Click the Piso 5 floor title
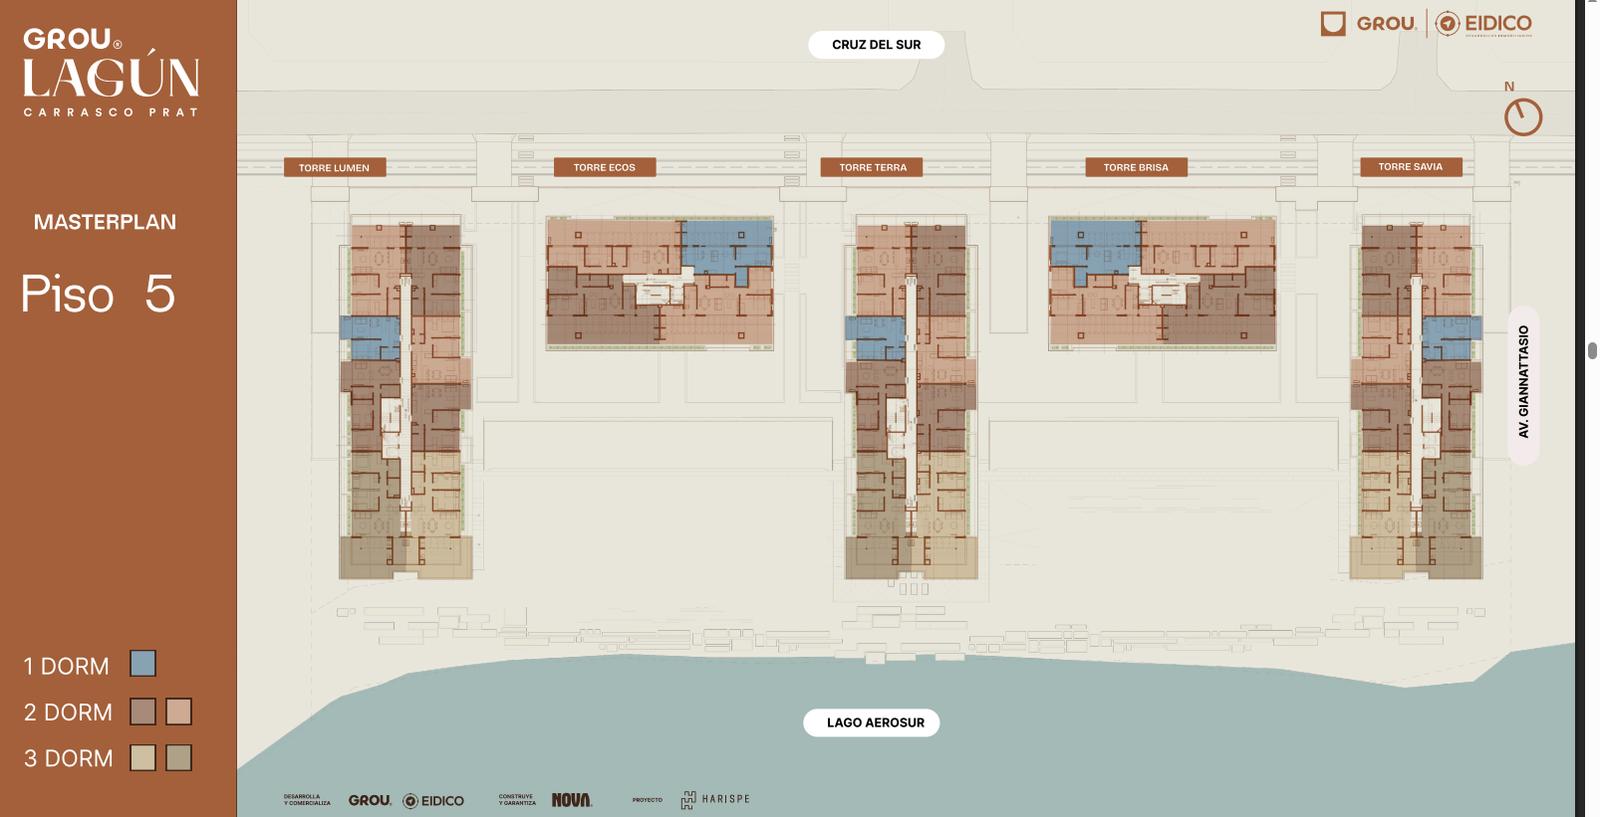This screenshot has height=817, width=1600. point(98,294)
